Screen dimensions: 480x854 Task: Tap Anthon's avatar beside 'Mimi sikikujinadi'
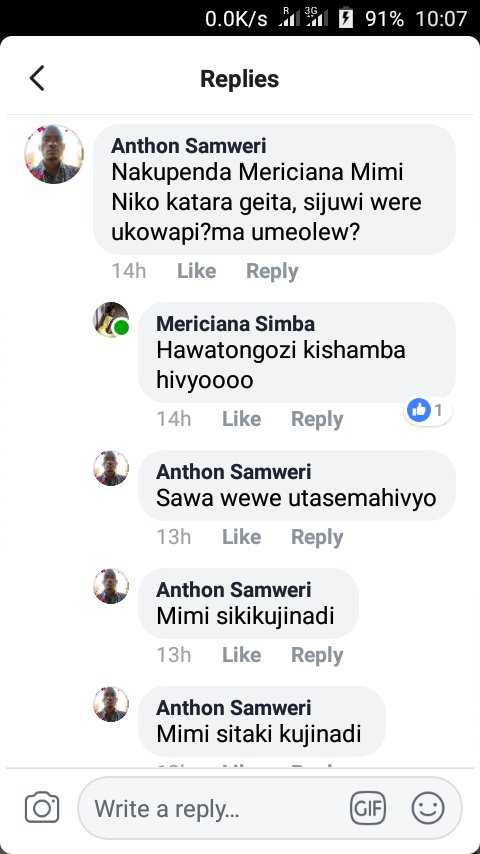tap(111, 586)
